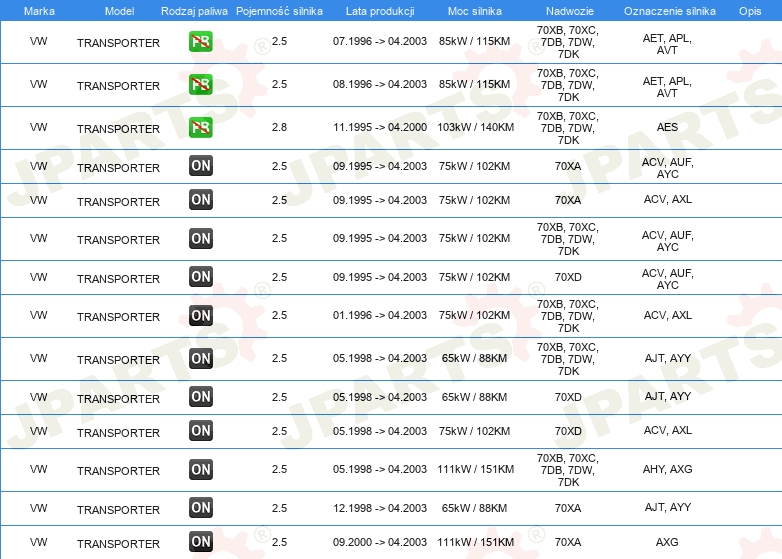
Task: Click 111kW / 151KM in 09.2000 row
Action: coord(475,542)
